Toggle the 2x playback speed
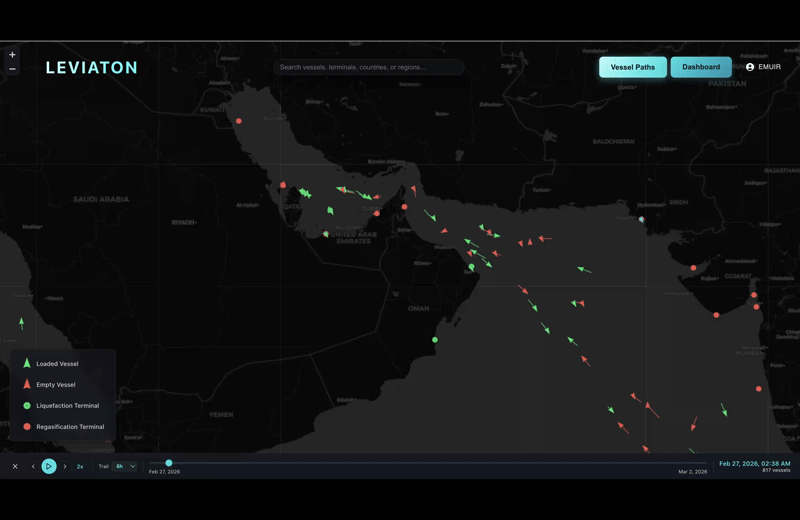Viewport: 800px width, 520px height. [x=80, y=466]
